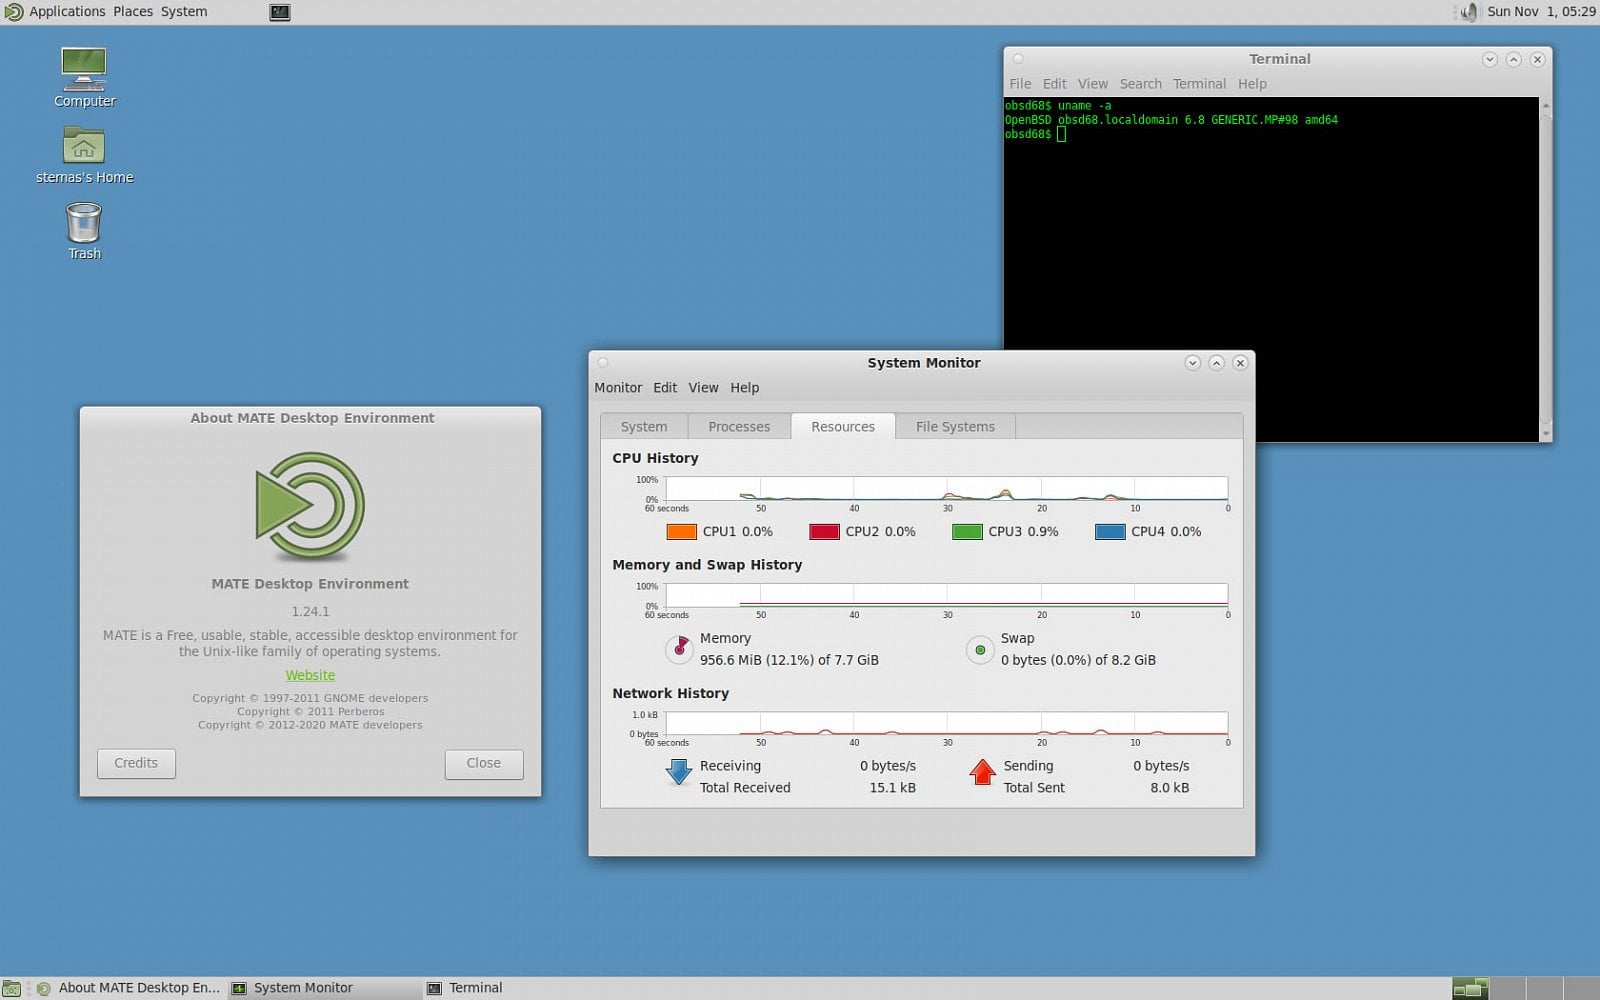
Task: Launch terminal from top panel icon
Action: [x=280, y=12]
